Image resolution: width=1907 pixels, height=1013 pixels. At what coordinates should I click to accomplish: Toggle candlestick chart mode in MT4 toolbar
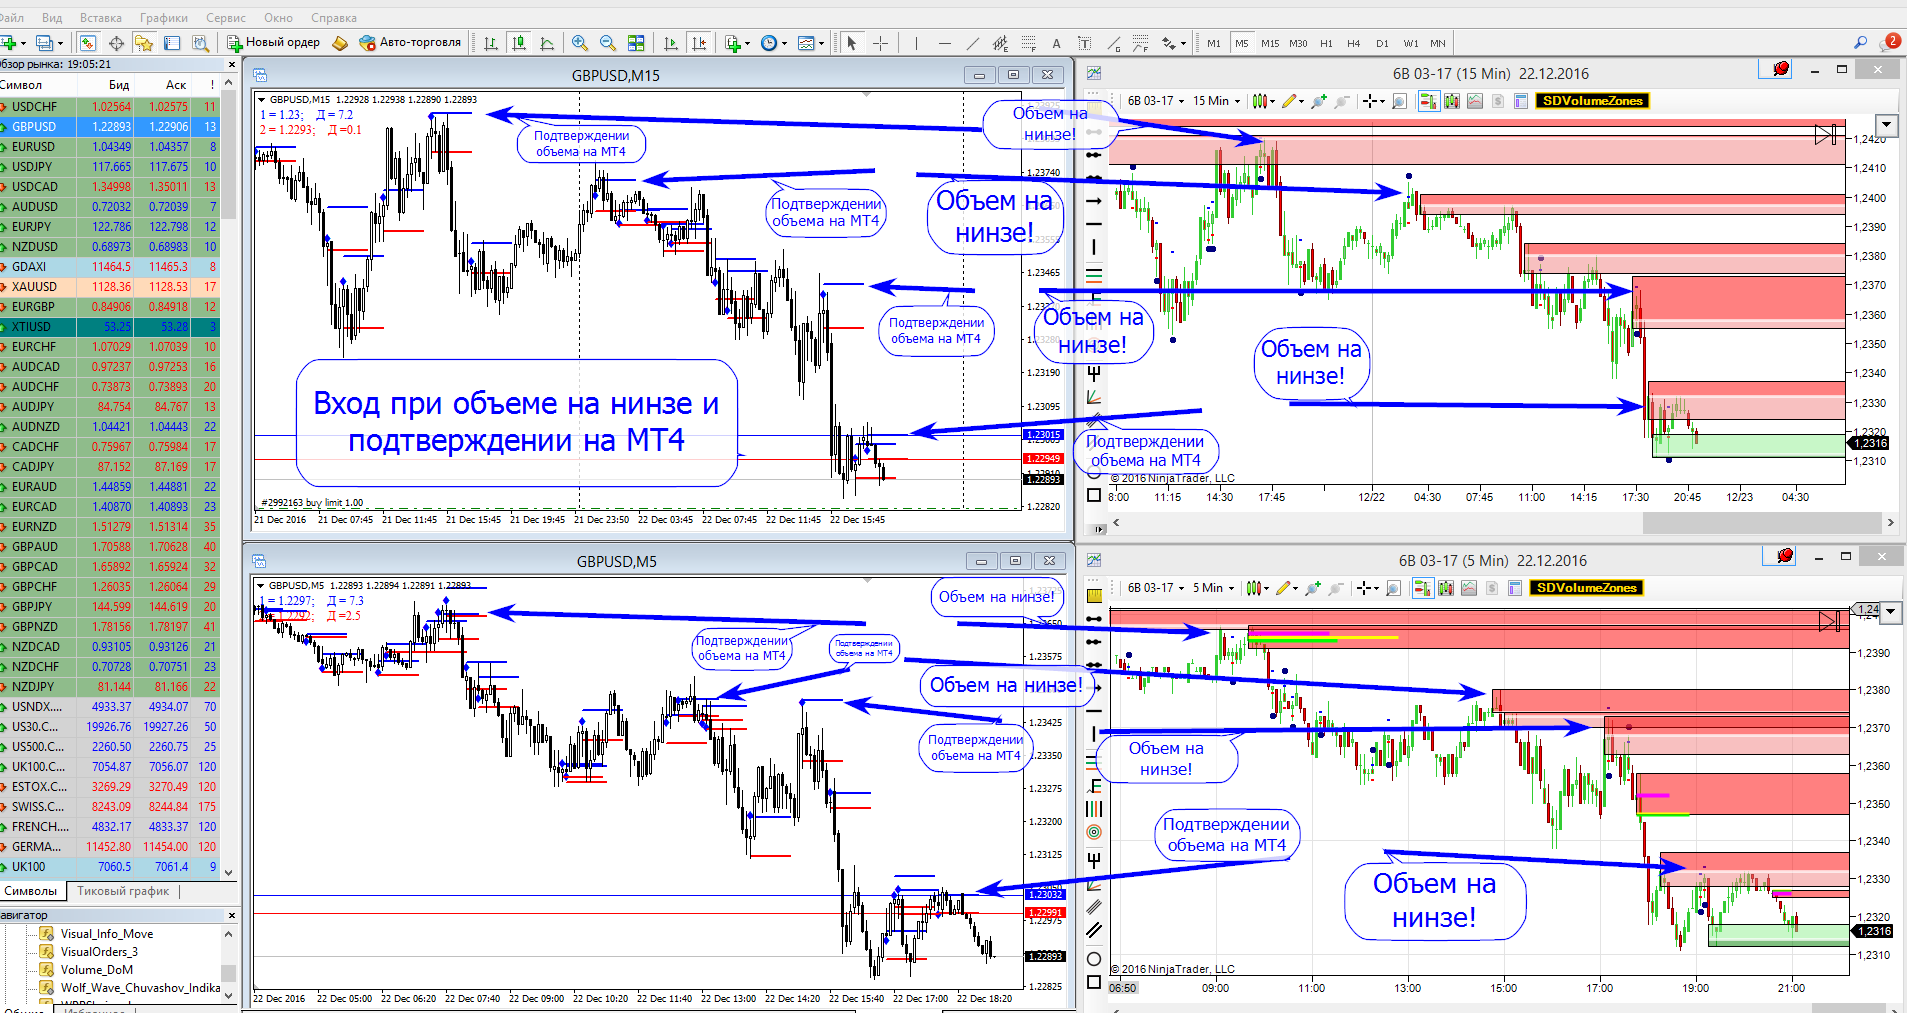tap(519, 43)
